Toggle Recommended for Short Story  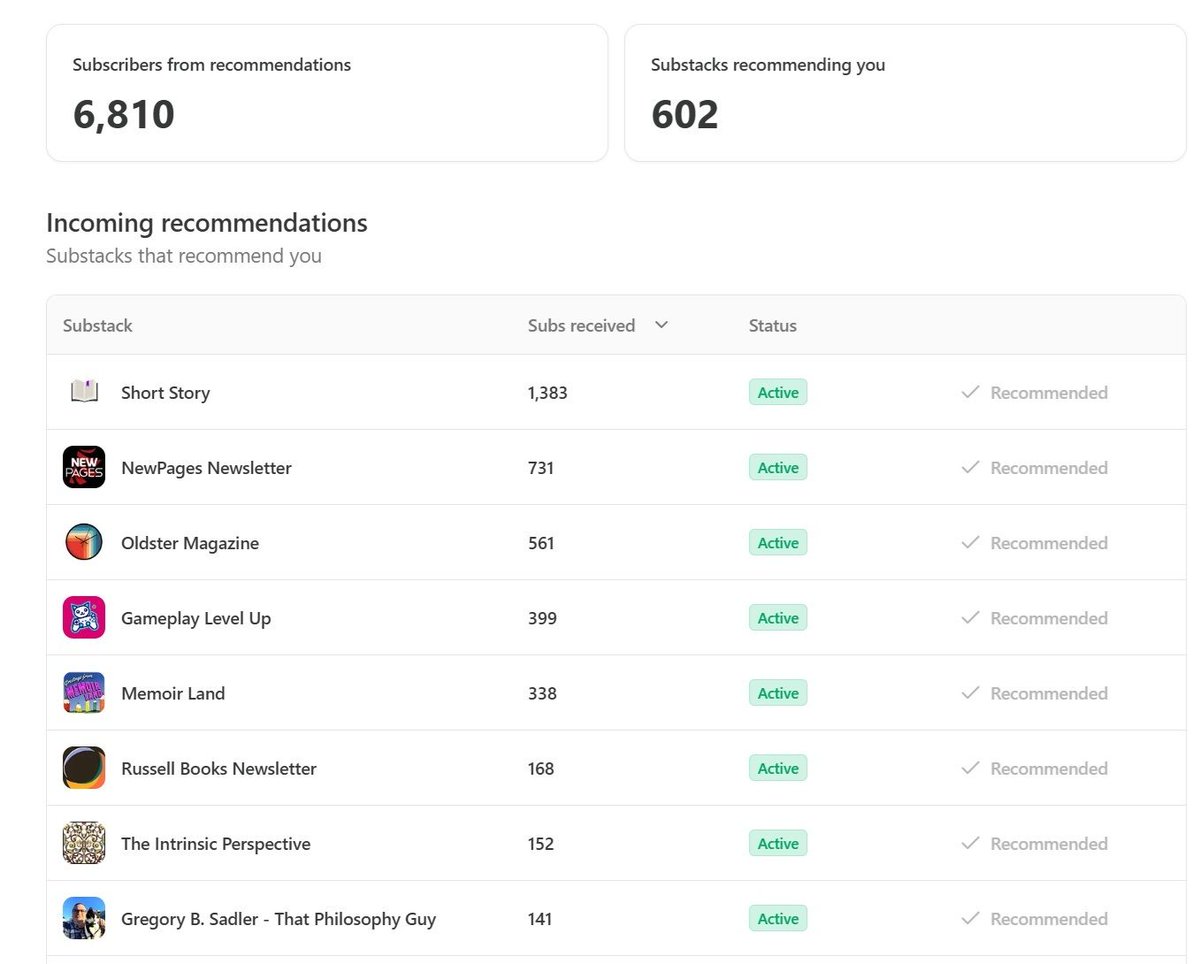(x=1034, y=393)
